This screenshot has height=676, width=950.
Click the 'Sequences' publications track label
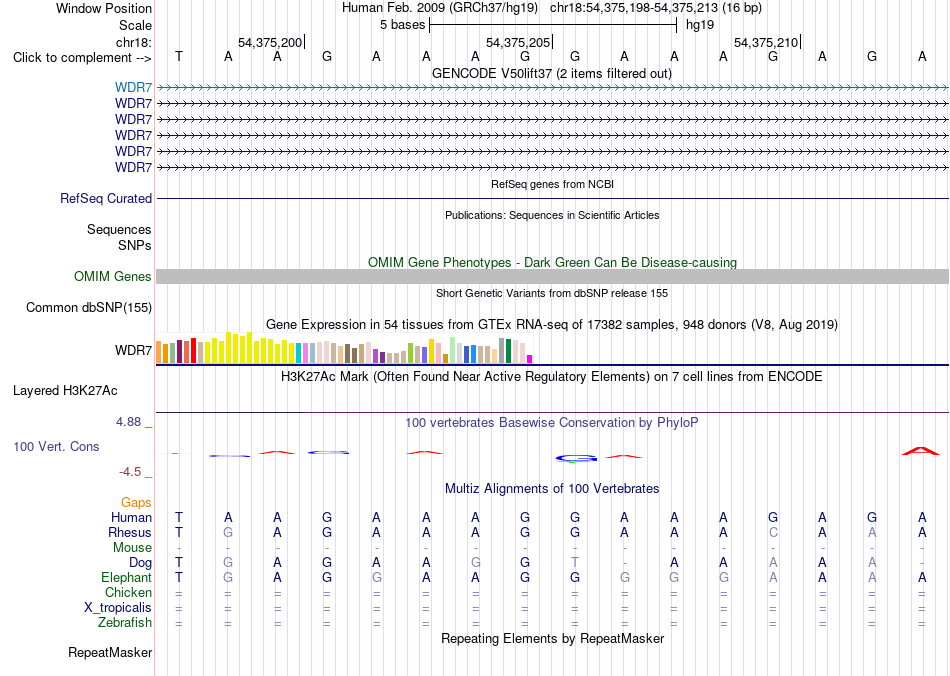click(119, 229)
